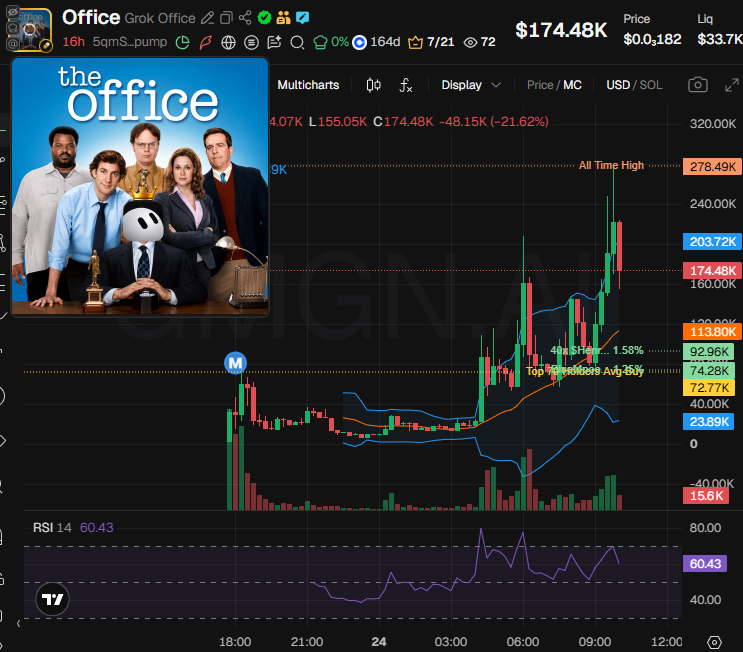
Task: Click the green chef hat 0% indicator
Action: click(x=331, y=42)
